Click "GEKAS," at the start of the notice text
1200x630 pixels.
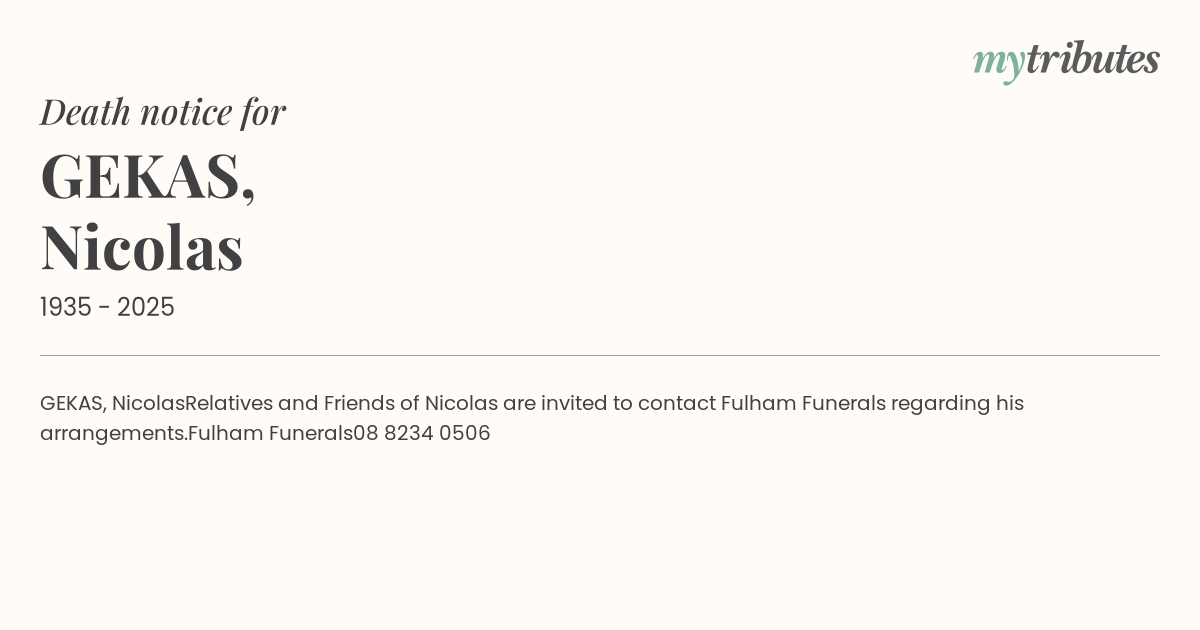click(x=73, y=404)
